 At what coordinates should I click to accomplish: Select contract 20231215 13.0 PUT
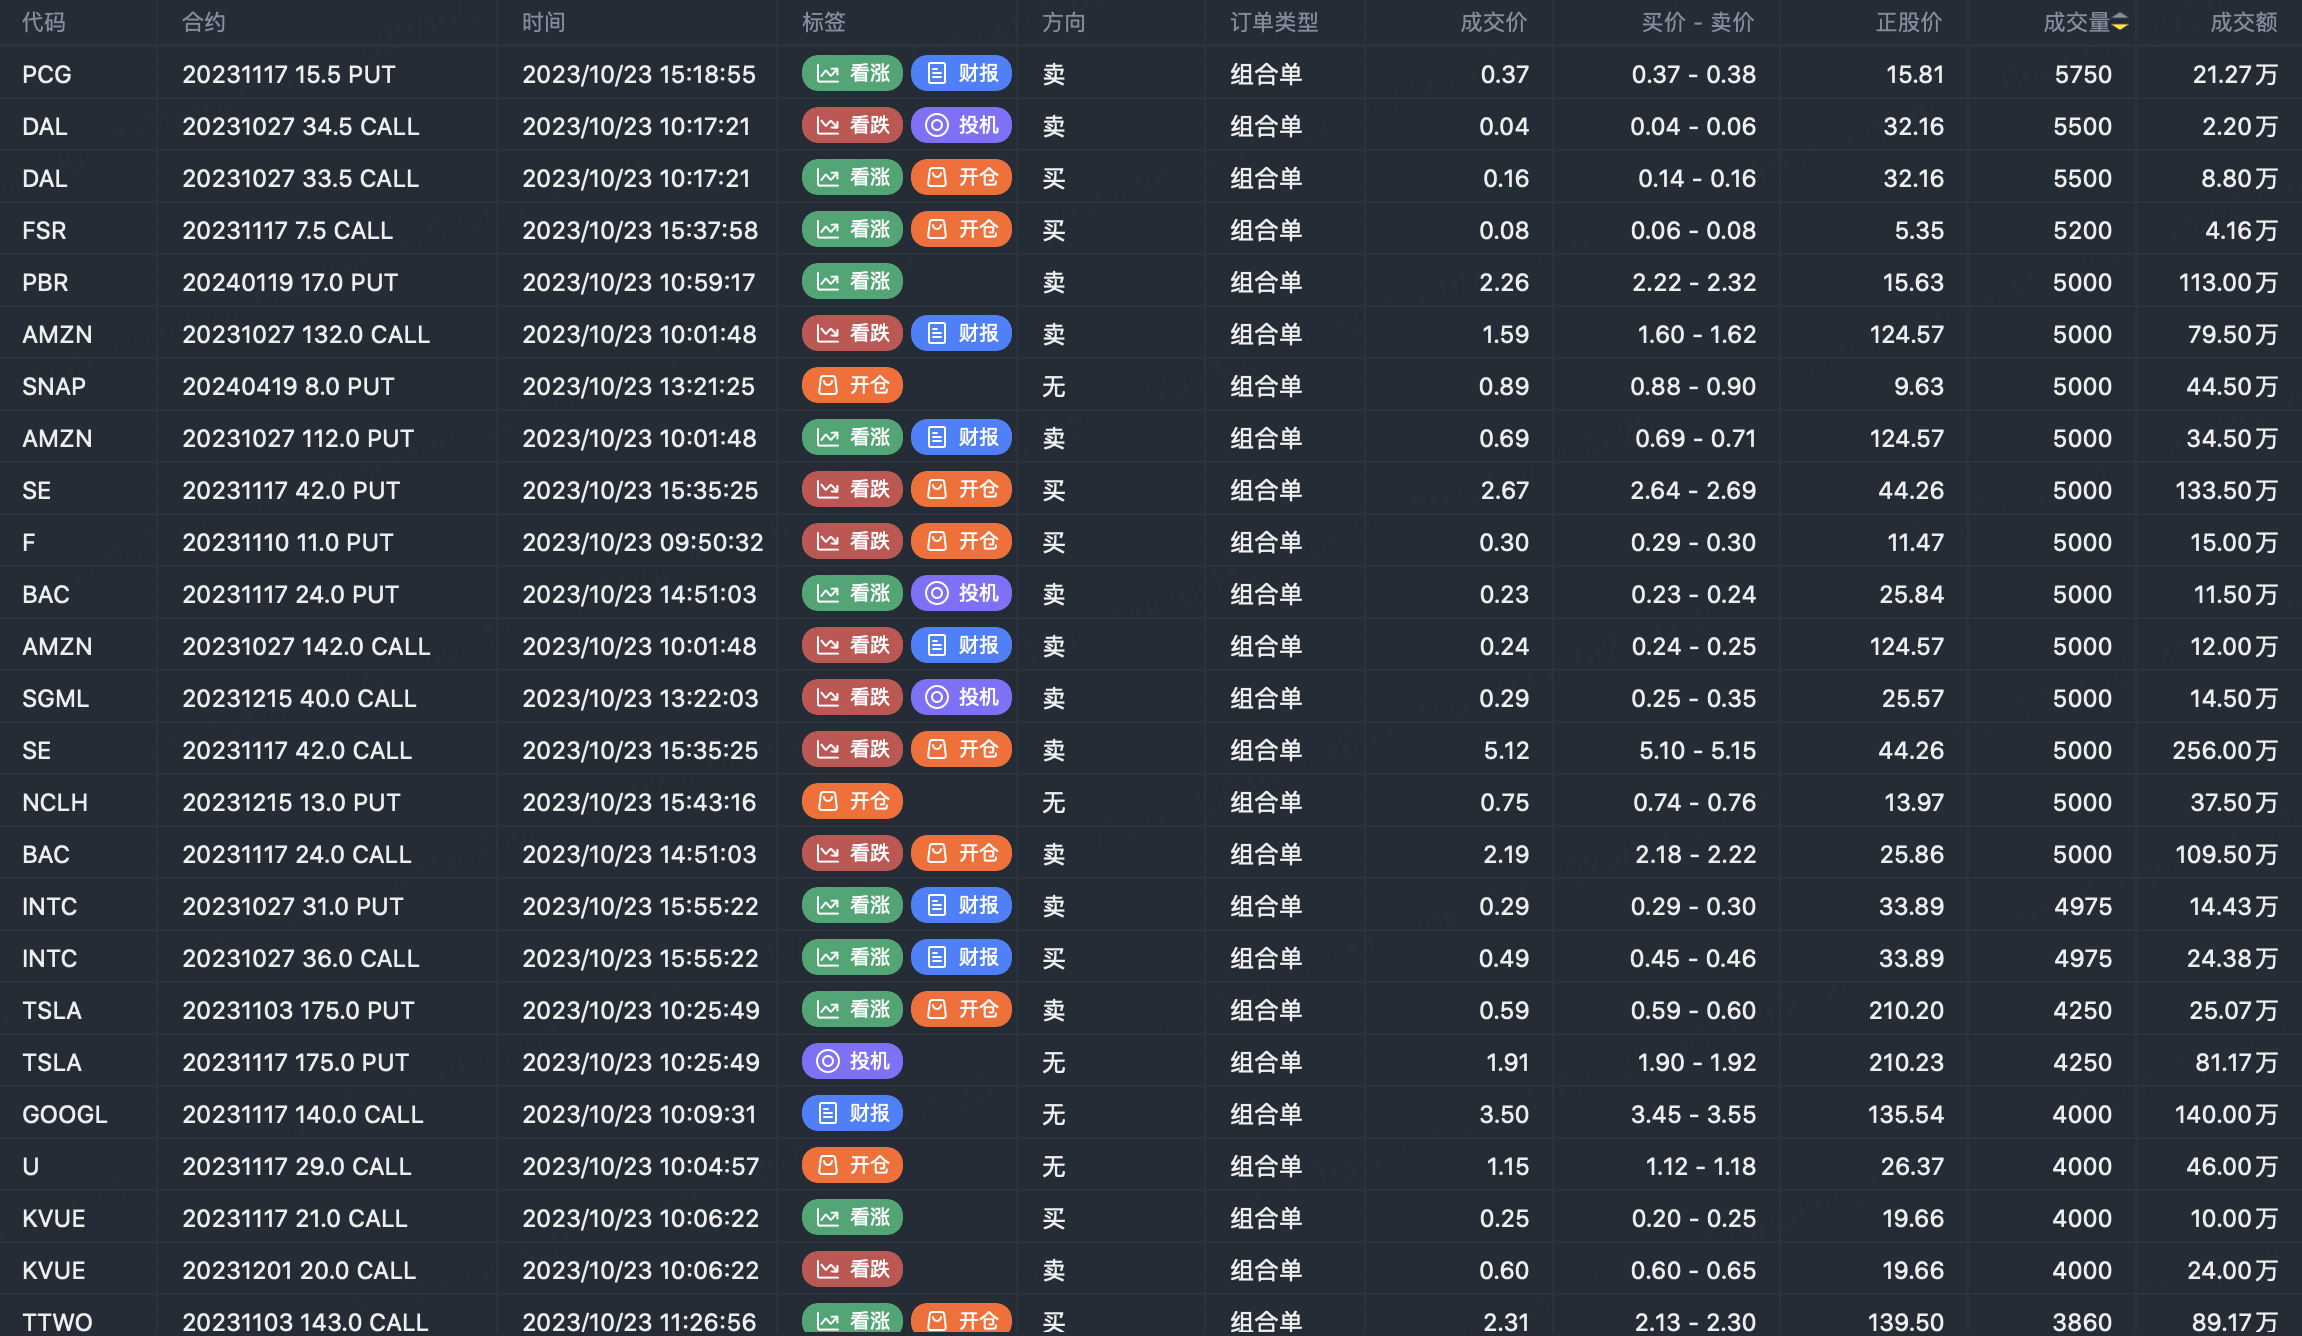[291, 802]
